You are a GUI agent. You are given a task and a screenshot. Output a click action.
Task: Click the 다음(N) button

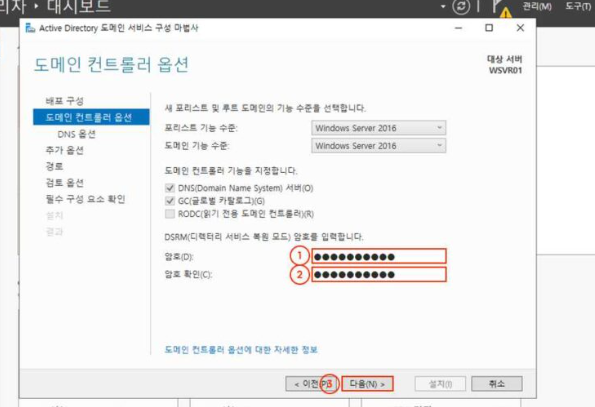pyautogui.click(x=367, y=384)
